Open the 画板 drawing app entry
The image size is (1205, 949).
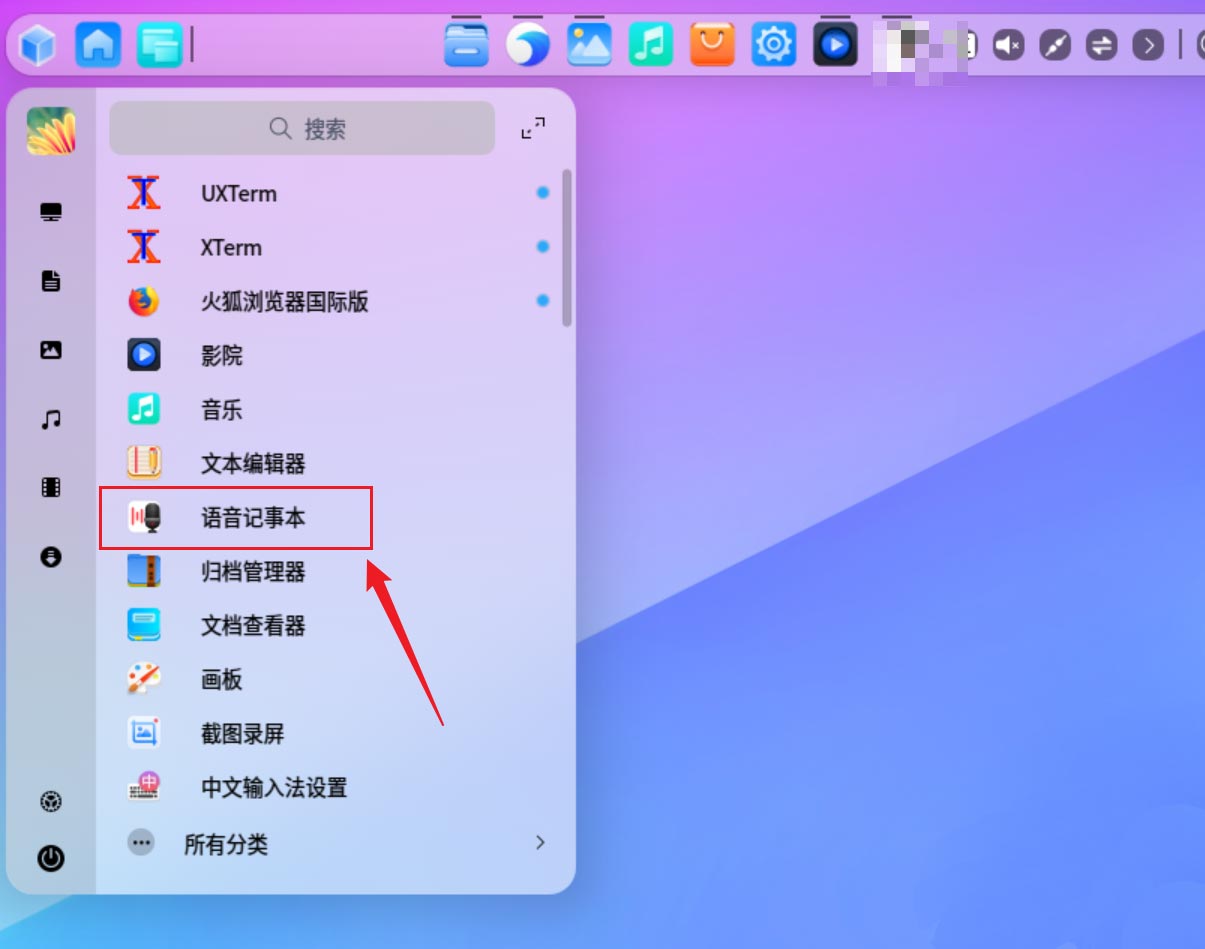point(336,679)
